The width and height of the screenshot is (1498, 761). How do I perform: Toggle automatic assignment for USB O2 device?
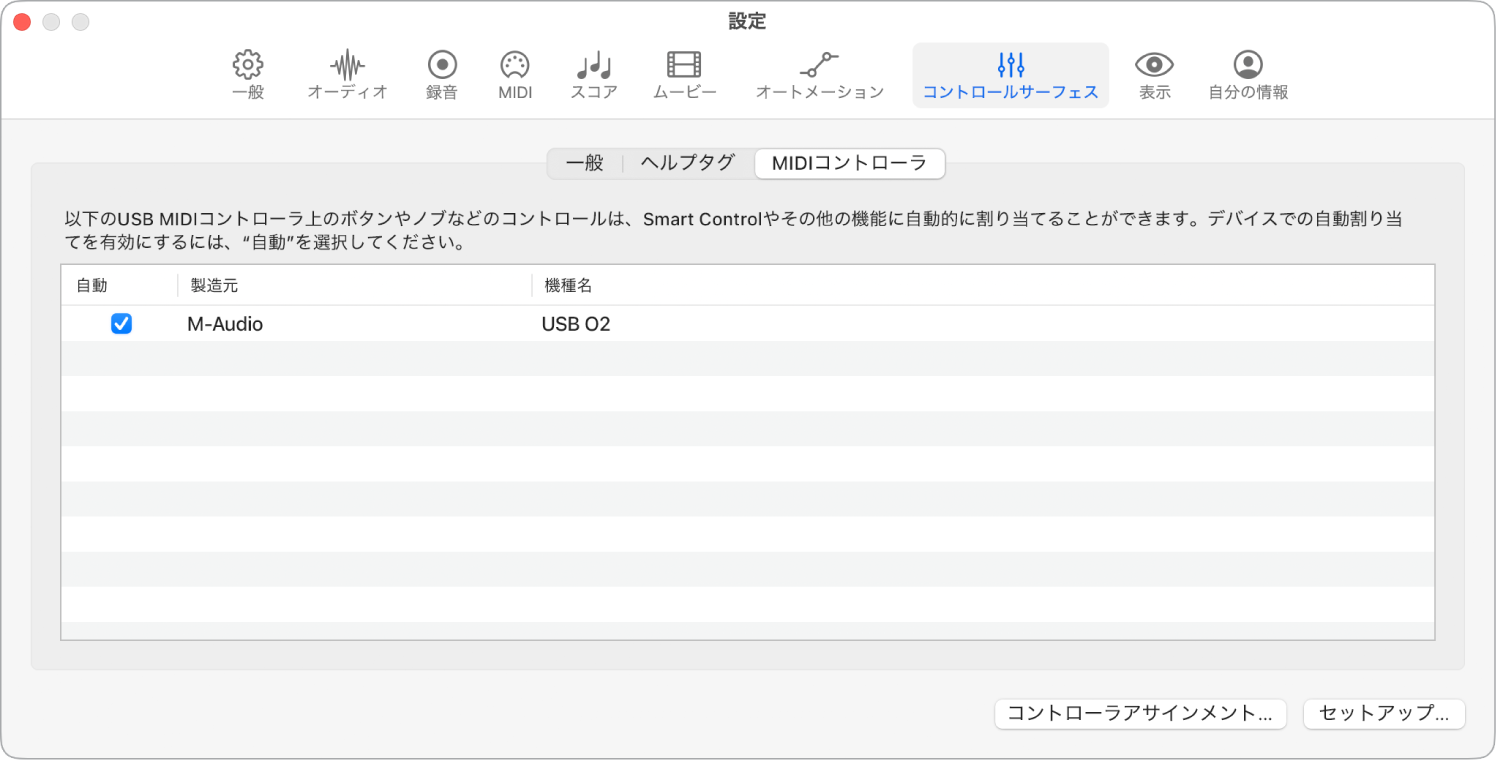tap(121, 323)
